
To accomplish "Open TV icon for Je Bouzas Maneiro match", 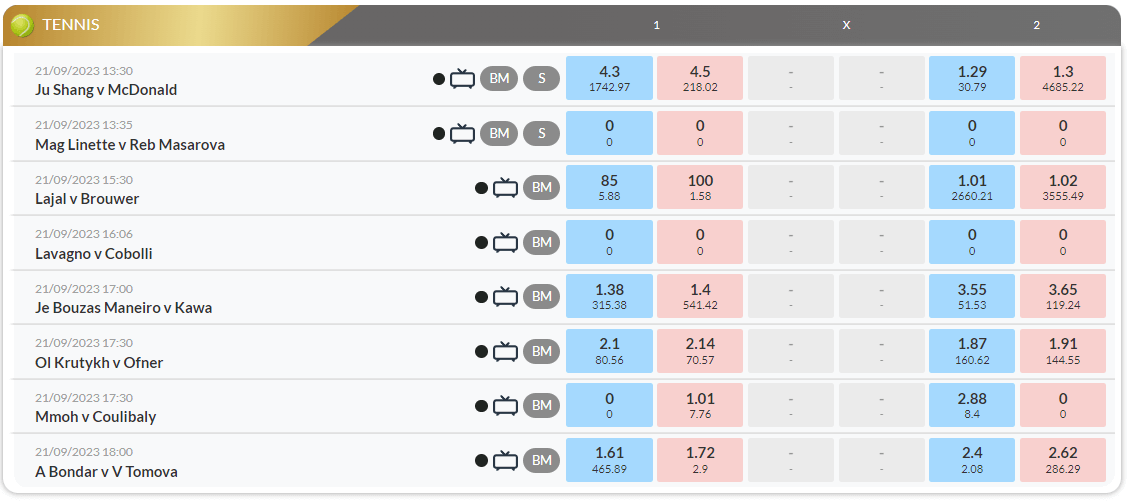I will (x=505, y=297).
